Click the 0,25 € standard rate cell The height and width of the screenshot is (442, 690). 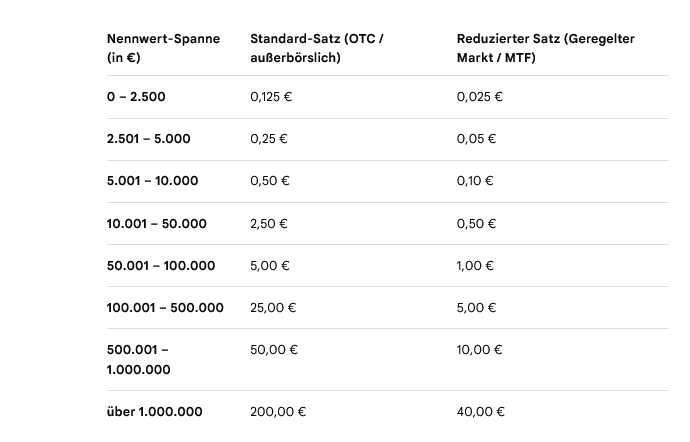[269, 139]
